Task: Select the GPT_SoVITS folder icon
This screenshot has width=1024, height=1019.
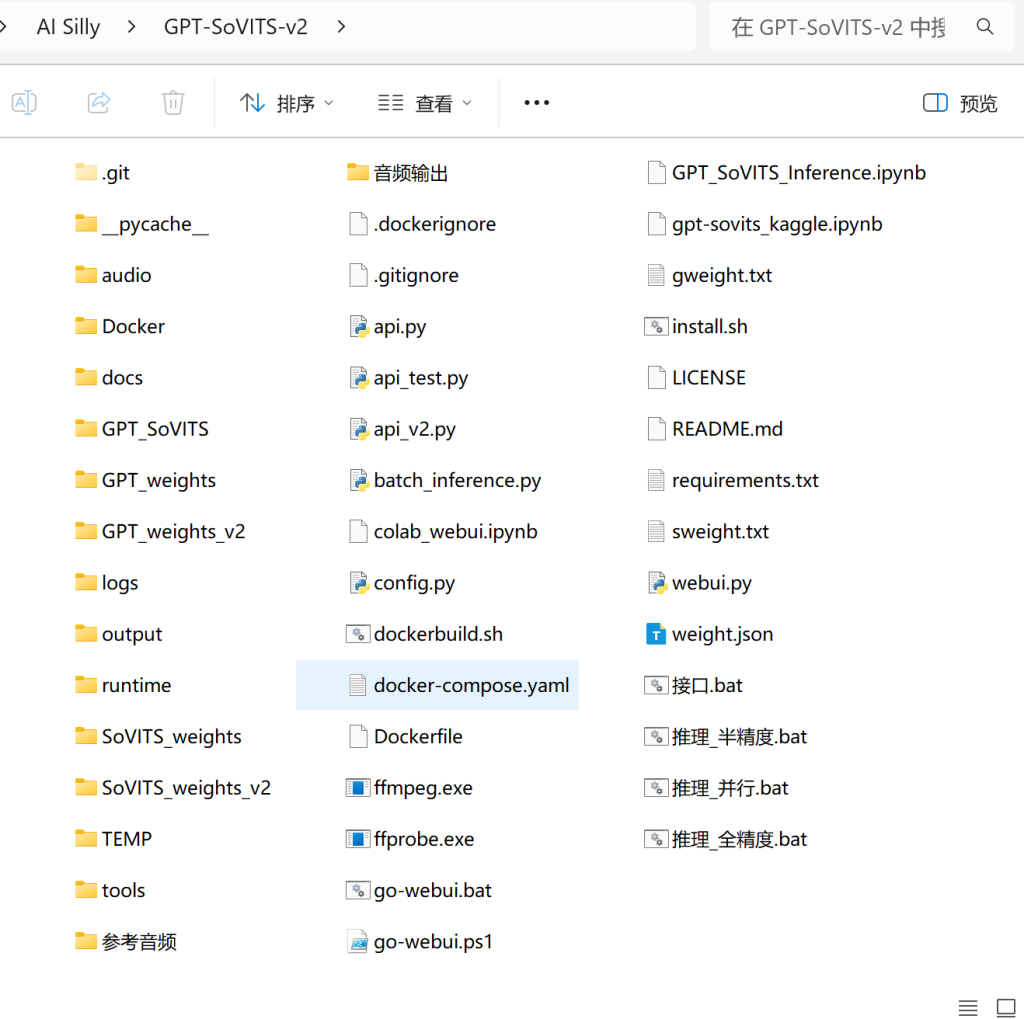Action: 86,429
